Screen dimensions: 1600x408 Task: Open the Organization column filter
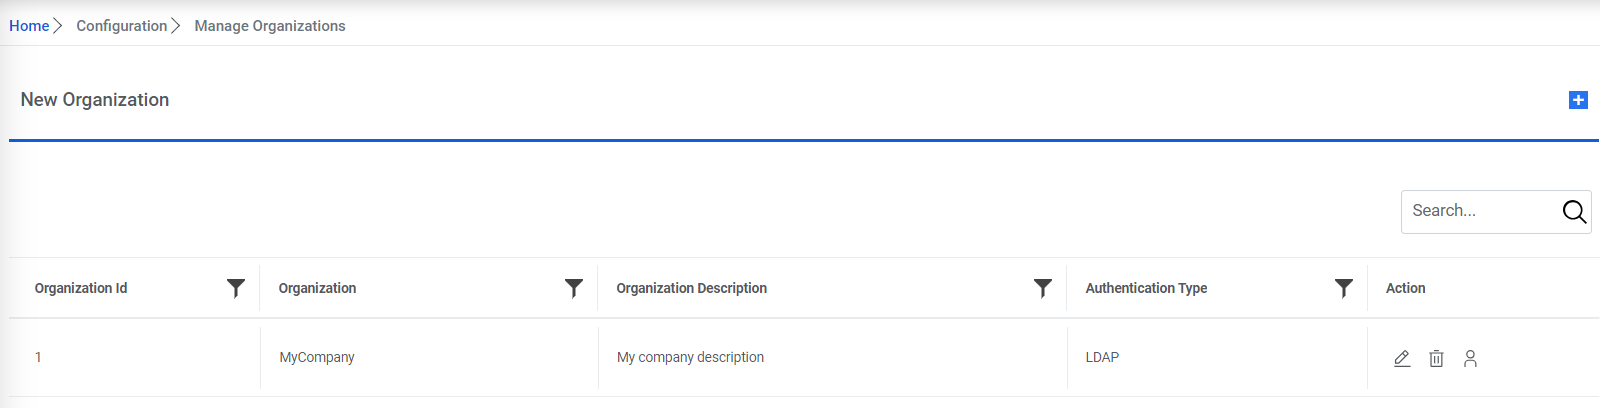[574, 288]
